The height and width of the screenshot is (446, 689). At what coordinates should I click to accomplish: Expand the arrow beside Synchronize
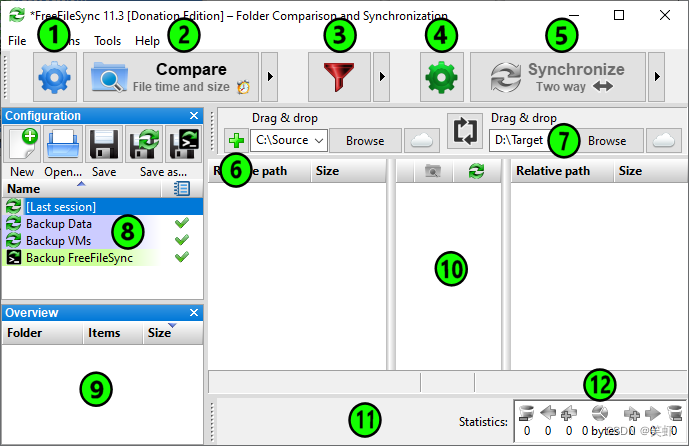click(x=657, y=77)
